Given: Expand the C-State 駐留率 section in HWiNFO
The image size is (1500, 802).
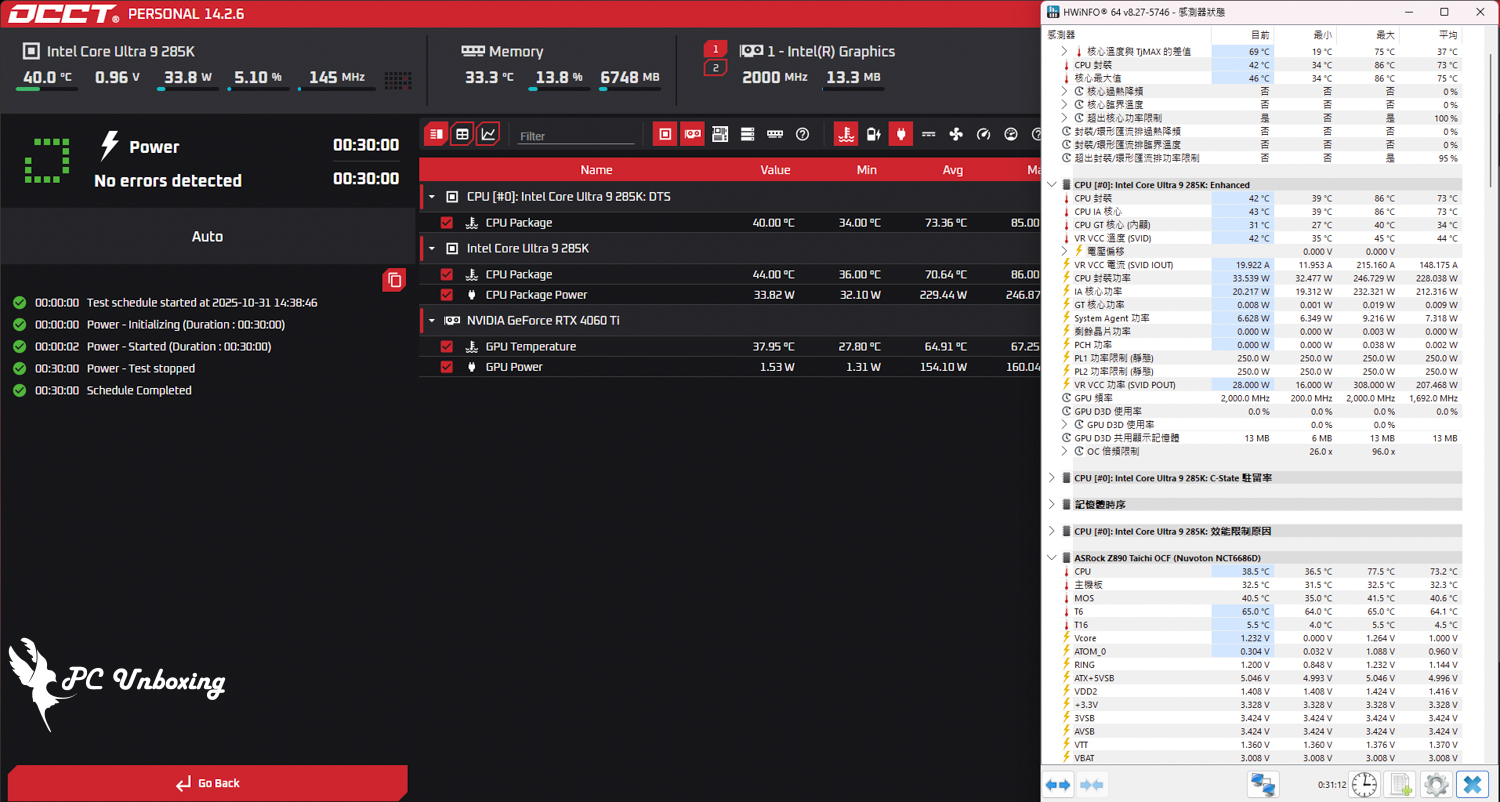Looking at the screenshot, I should (x=1052, y=478).
